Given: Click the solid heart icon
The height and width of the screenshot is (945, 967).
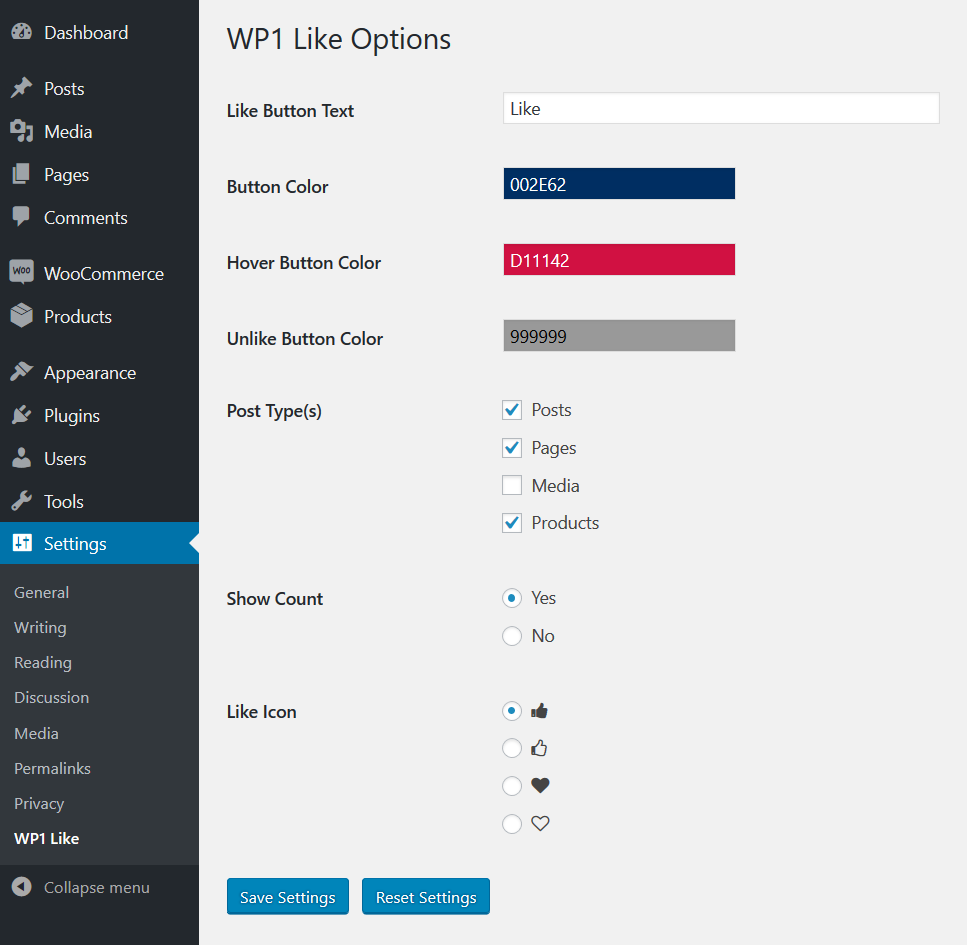Looking at the screenshot, I should [540, 786].
